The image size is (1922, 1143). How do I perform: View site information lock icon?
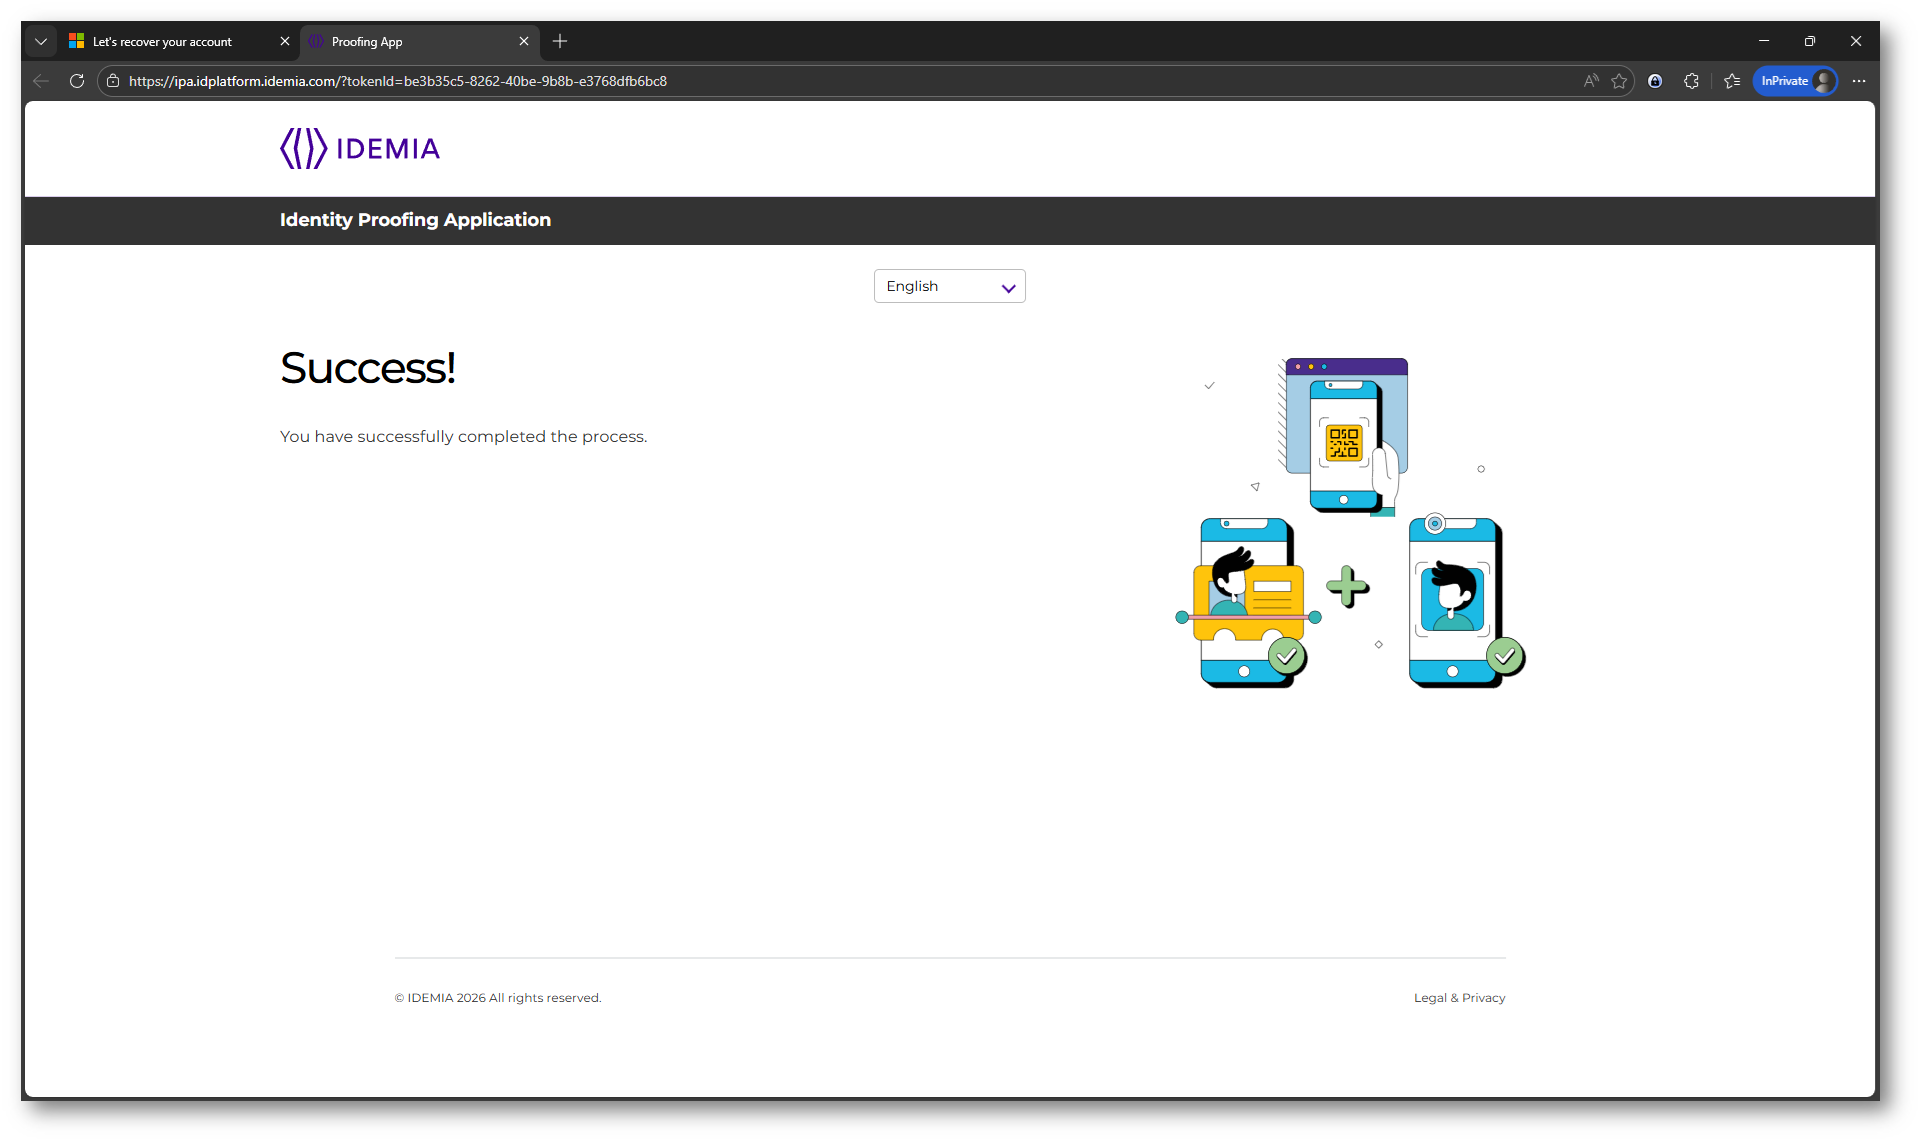[113, 81]
